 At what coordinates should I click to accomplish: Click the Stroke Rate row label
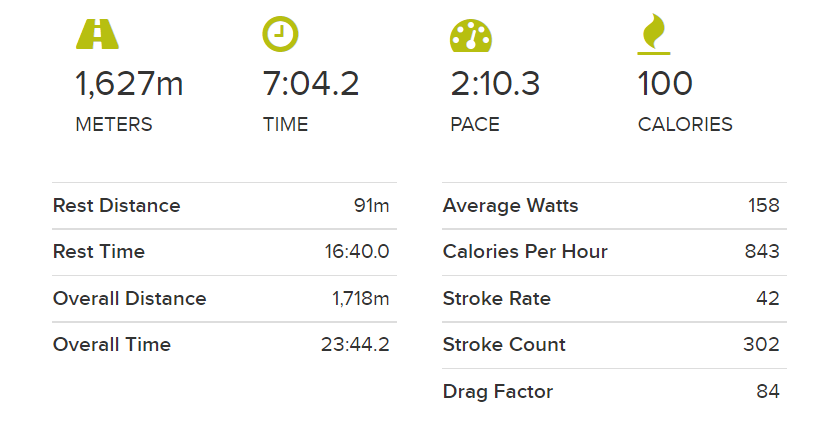click(496, 299)
